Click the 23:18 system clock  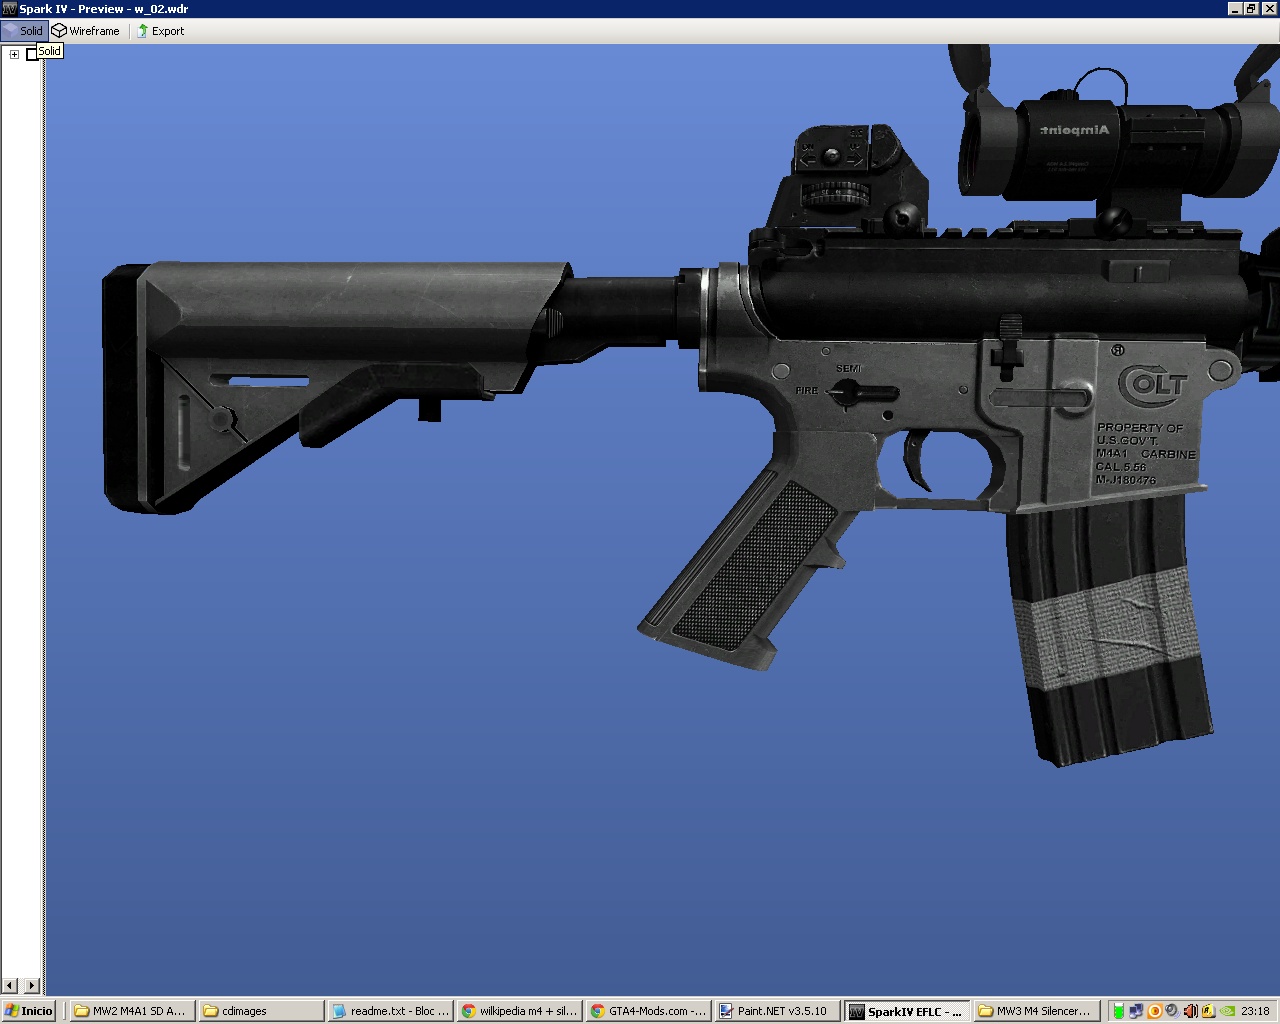[1255, 1011]
